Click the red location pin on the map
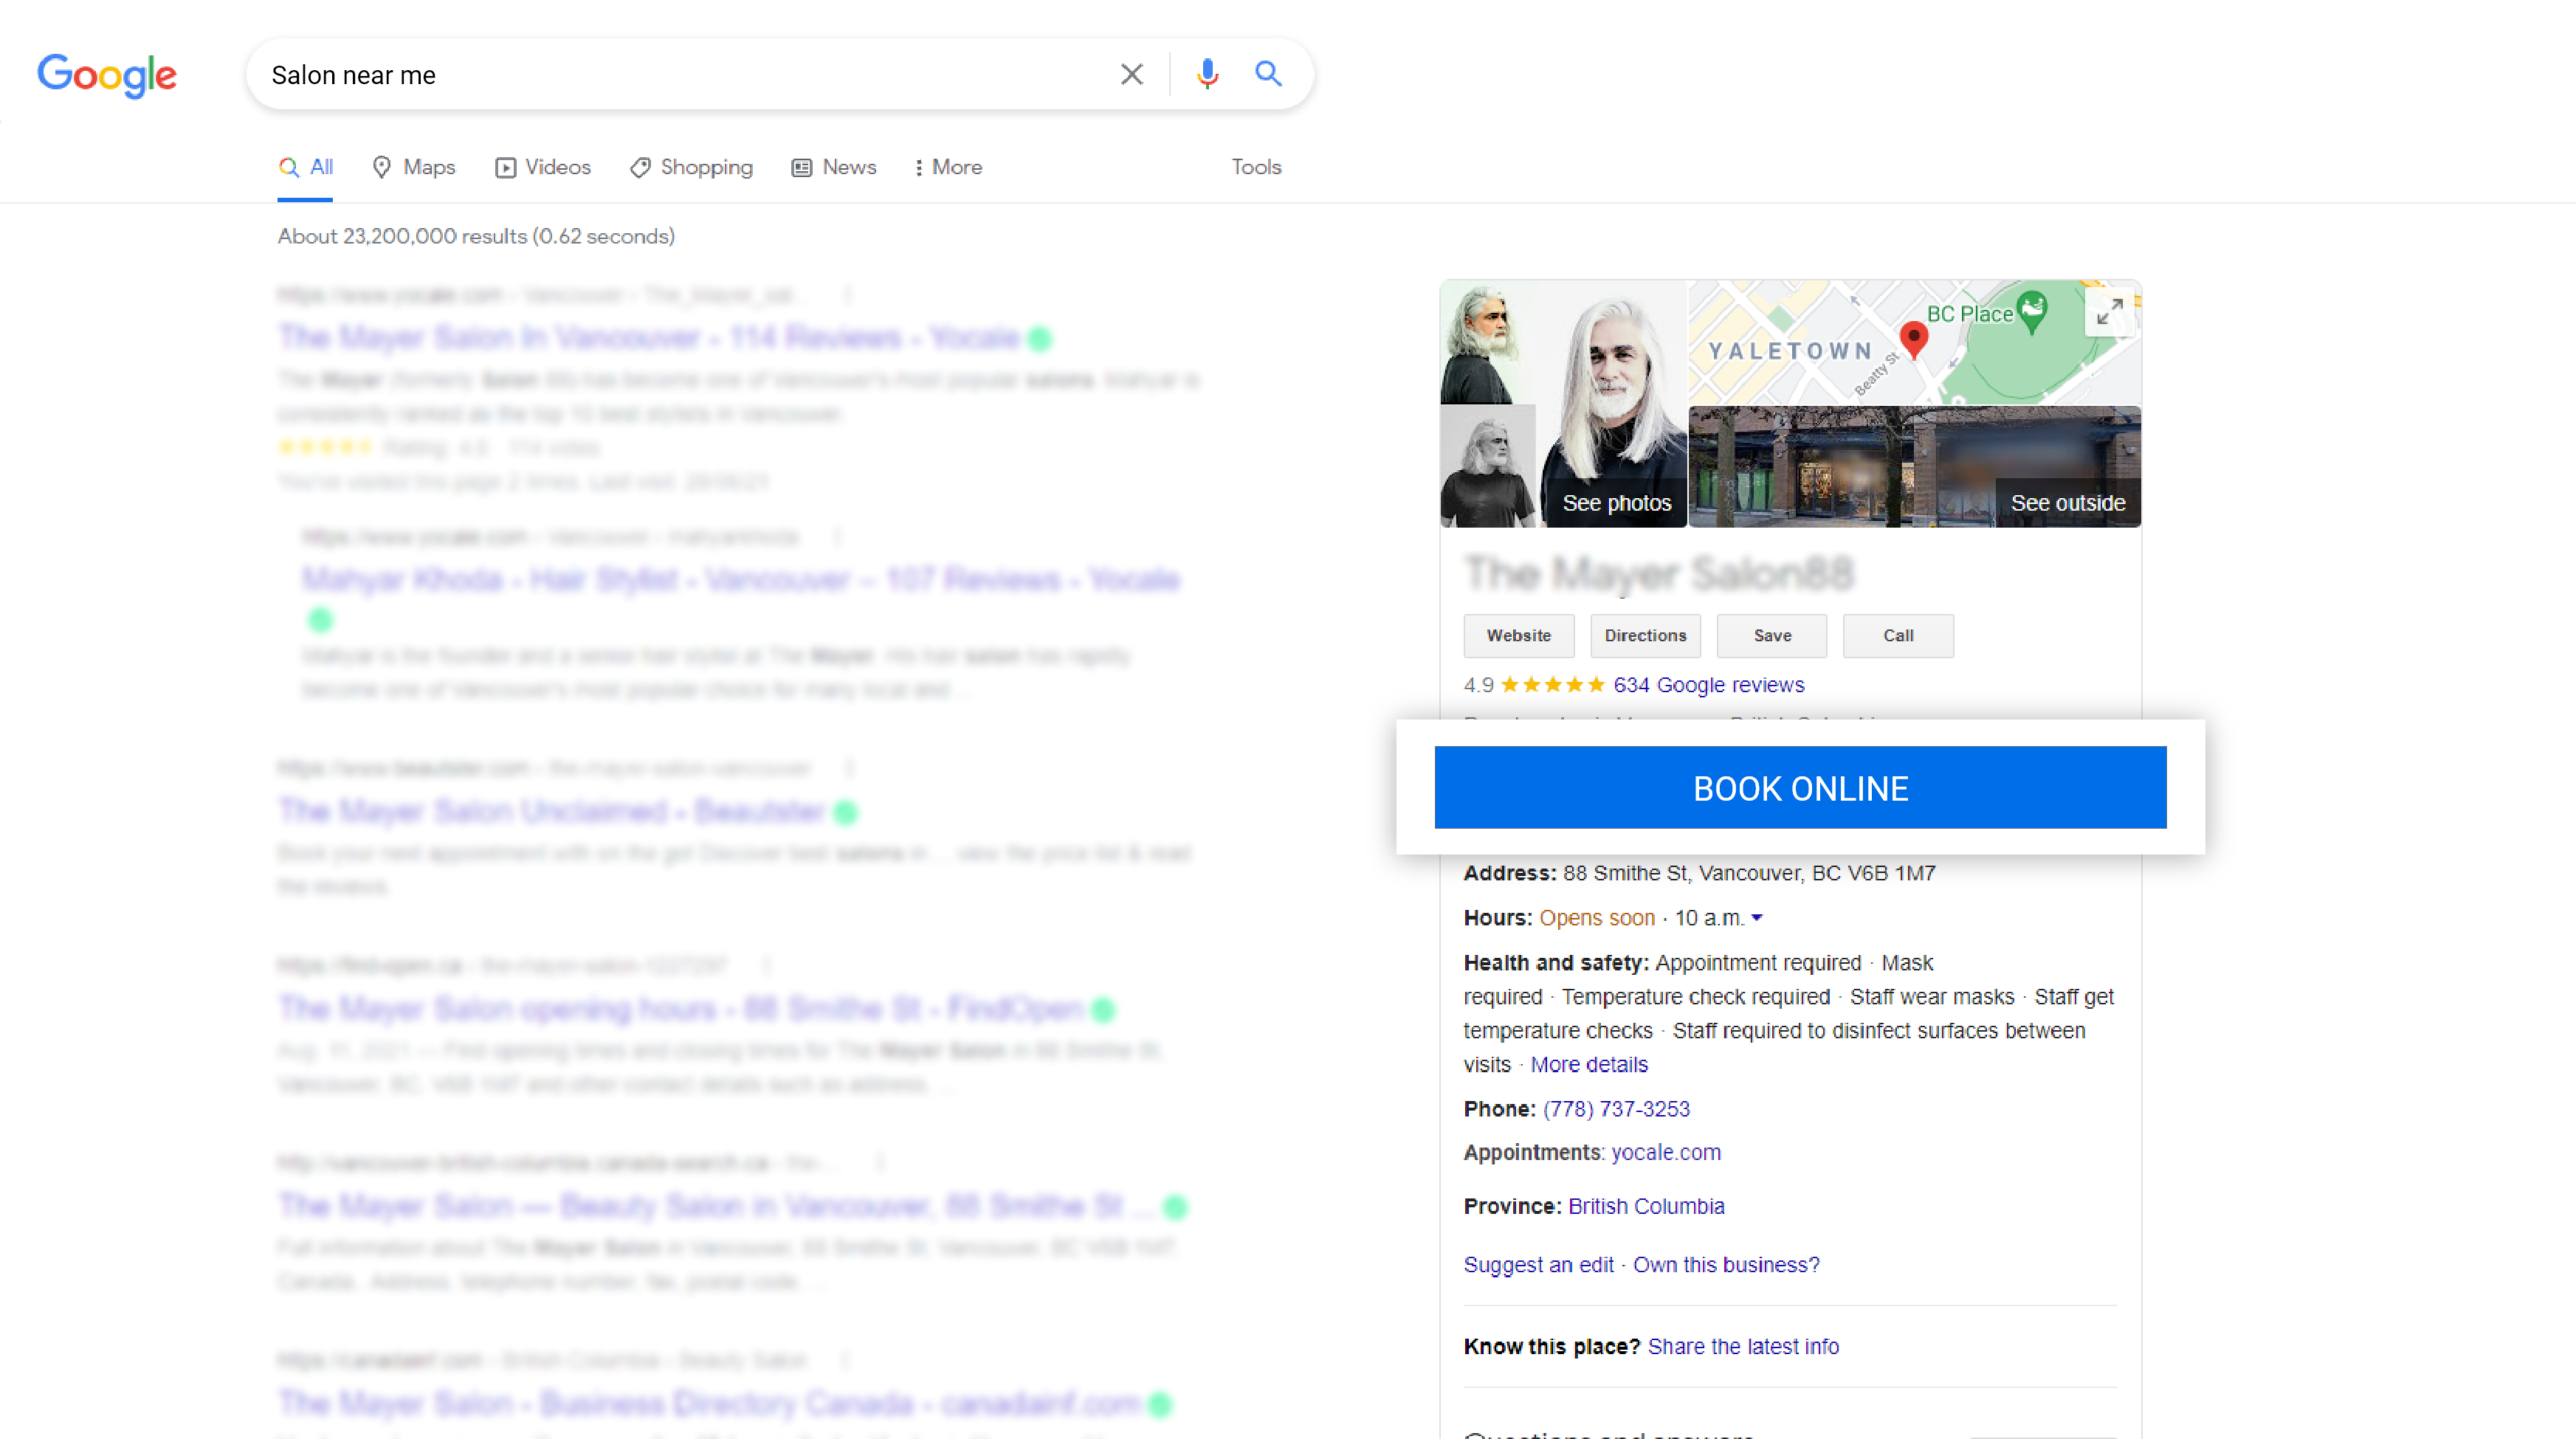This screenshot has width=2576, height=1439. pyautogui.click(x=1913, y=340)
